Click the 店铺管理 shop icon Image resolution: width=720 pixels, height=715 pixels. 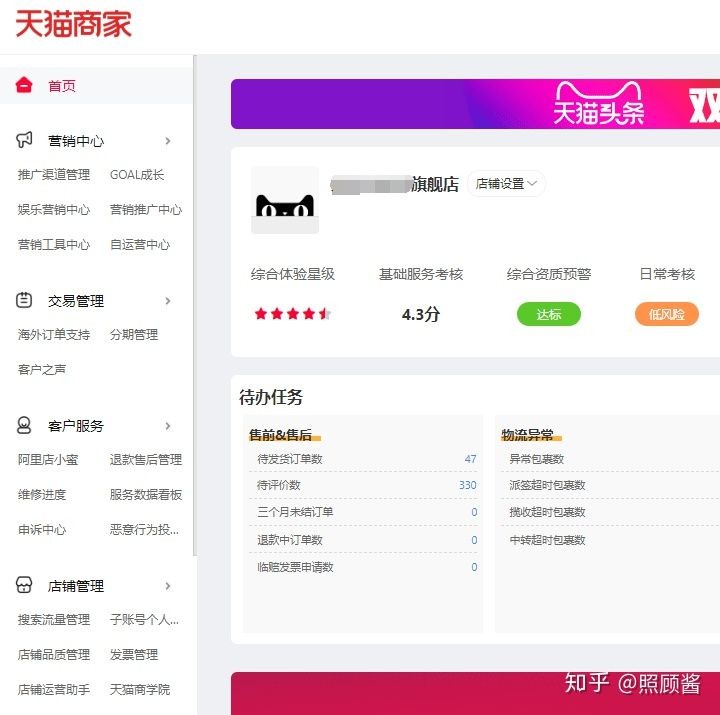click(x=24, y=585)
